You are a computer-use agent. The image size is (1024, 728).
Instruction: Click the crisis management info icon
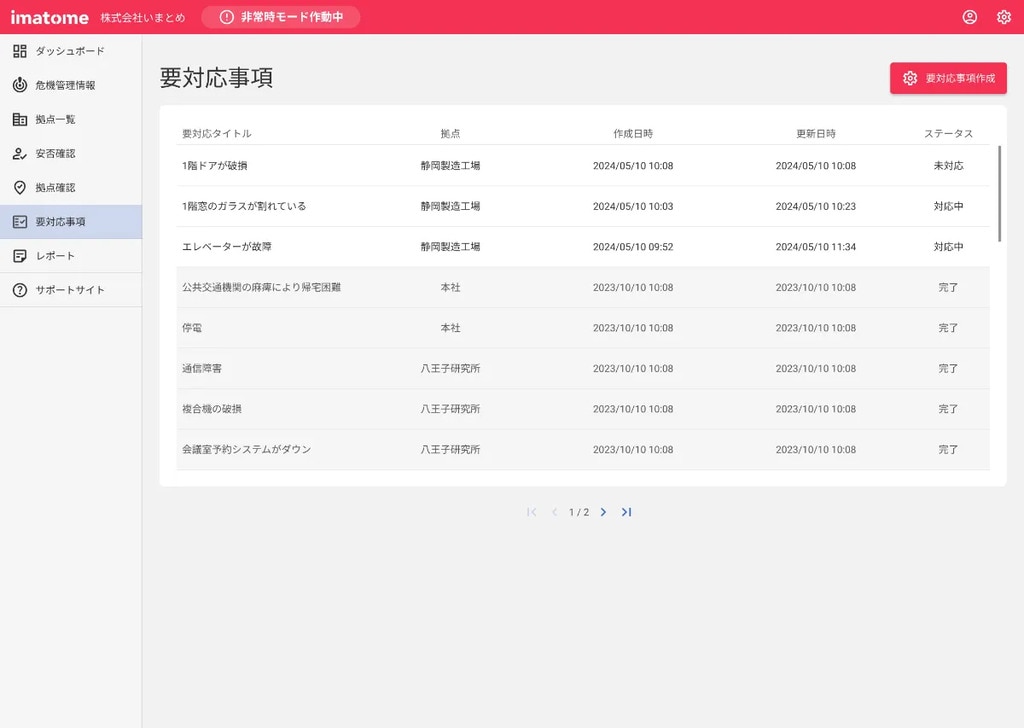pos(20,85)
